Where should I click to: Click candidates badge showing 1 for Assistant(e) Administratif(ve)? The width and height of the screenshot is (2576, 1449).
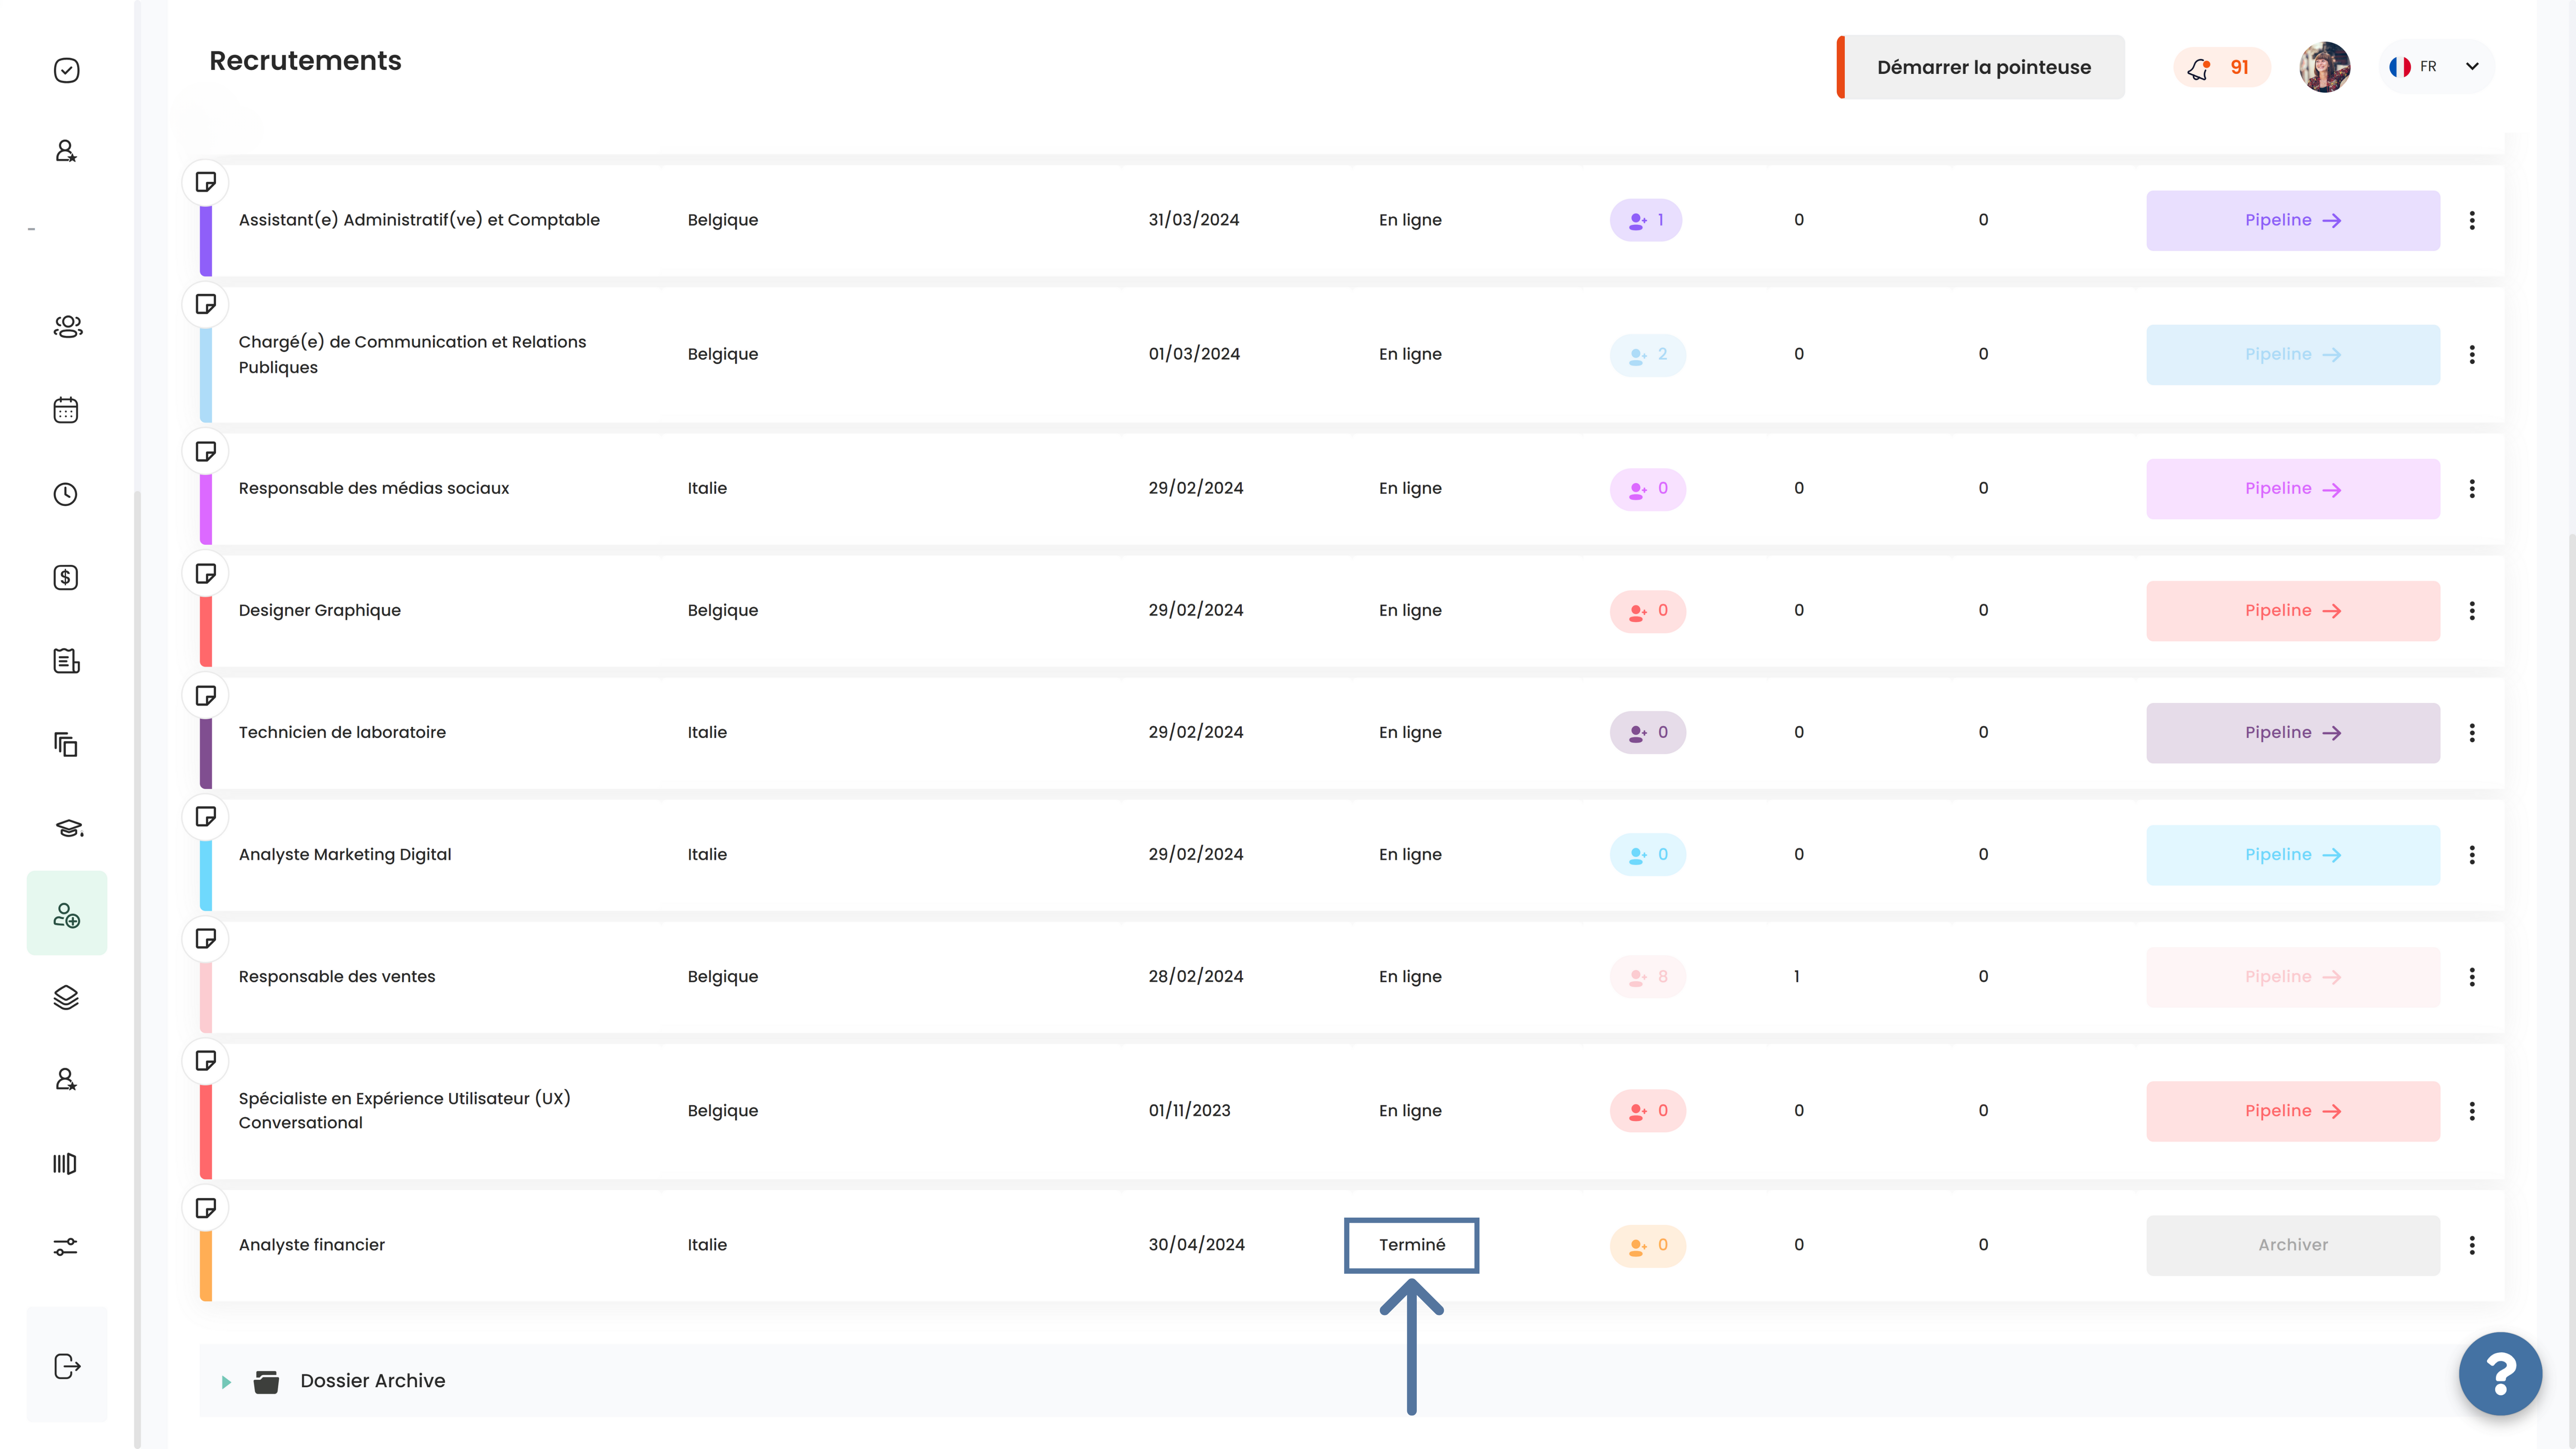(1646, 220)
